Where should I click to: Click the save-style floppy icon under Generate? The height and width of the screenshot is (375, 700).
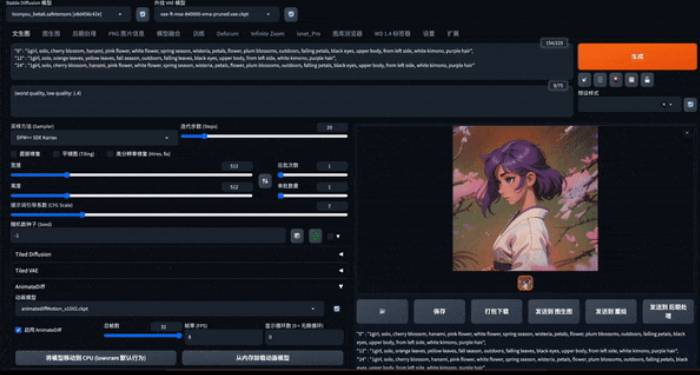tap(647, 80)
